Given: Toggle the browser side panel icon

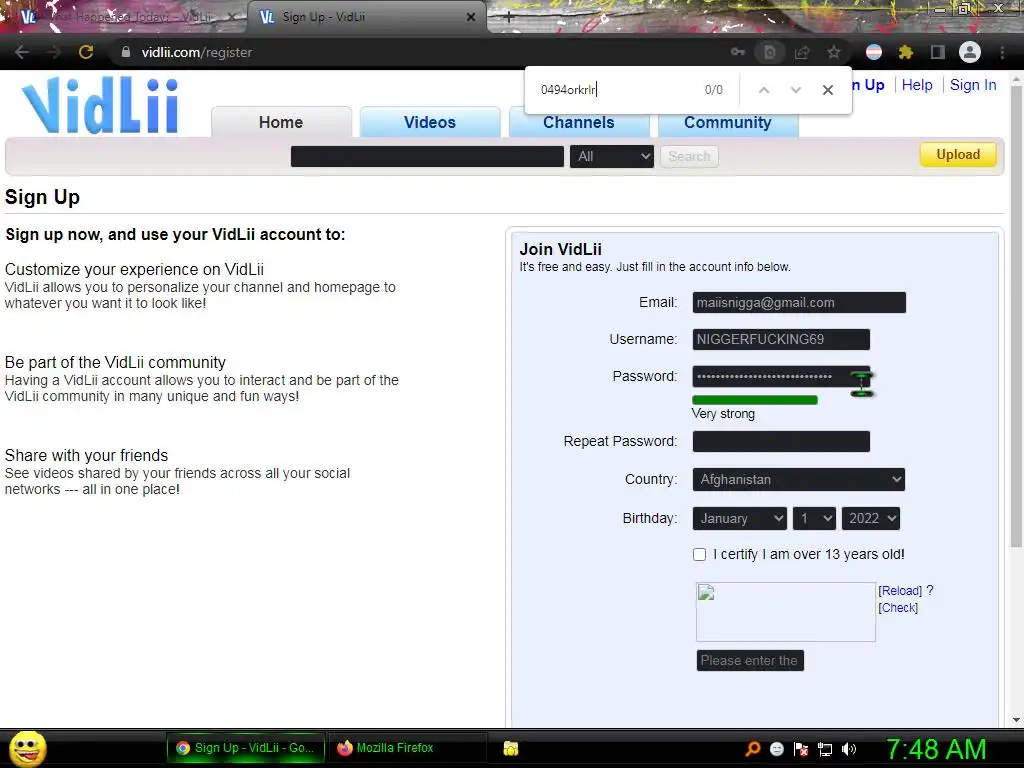Looking at the screenshot, I should [x=938, y=52].
